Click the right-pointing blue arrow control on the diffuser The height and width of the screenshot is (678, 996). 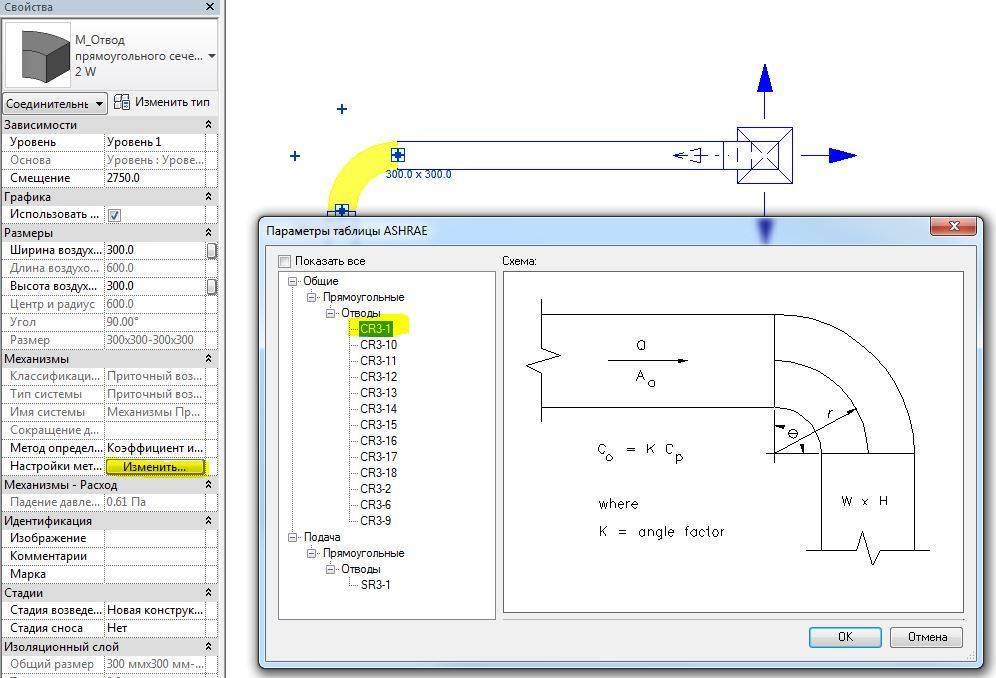click(842, 155)
